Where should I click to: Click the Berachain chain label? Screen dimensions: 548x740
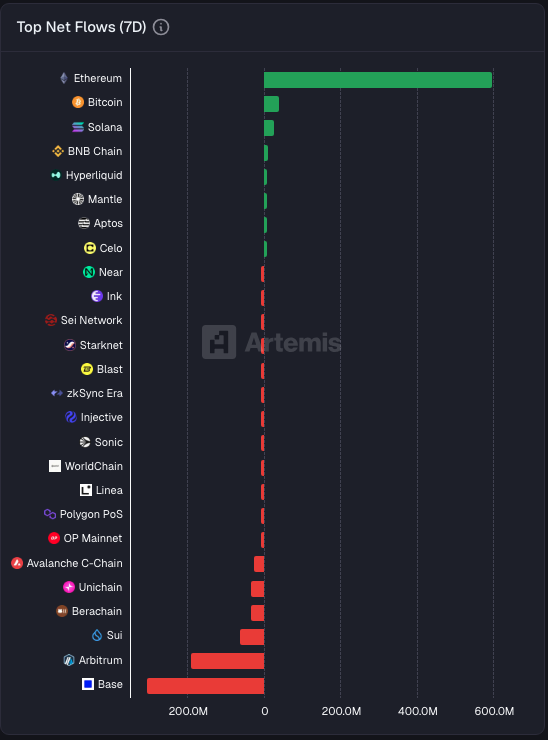97,611
